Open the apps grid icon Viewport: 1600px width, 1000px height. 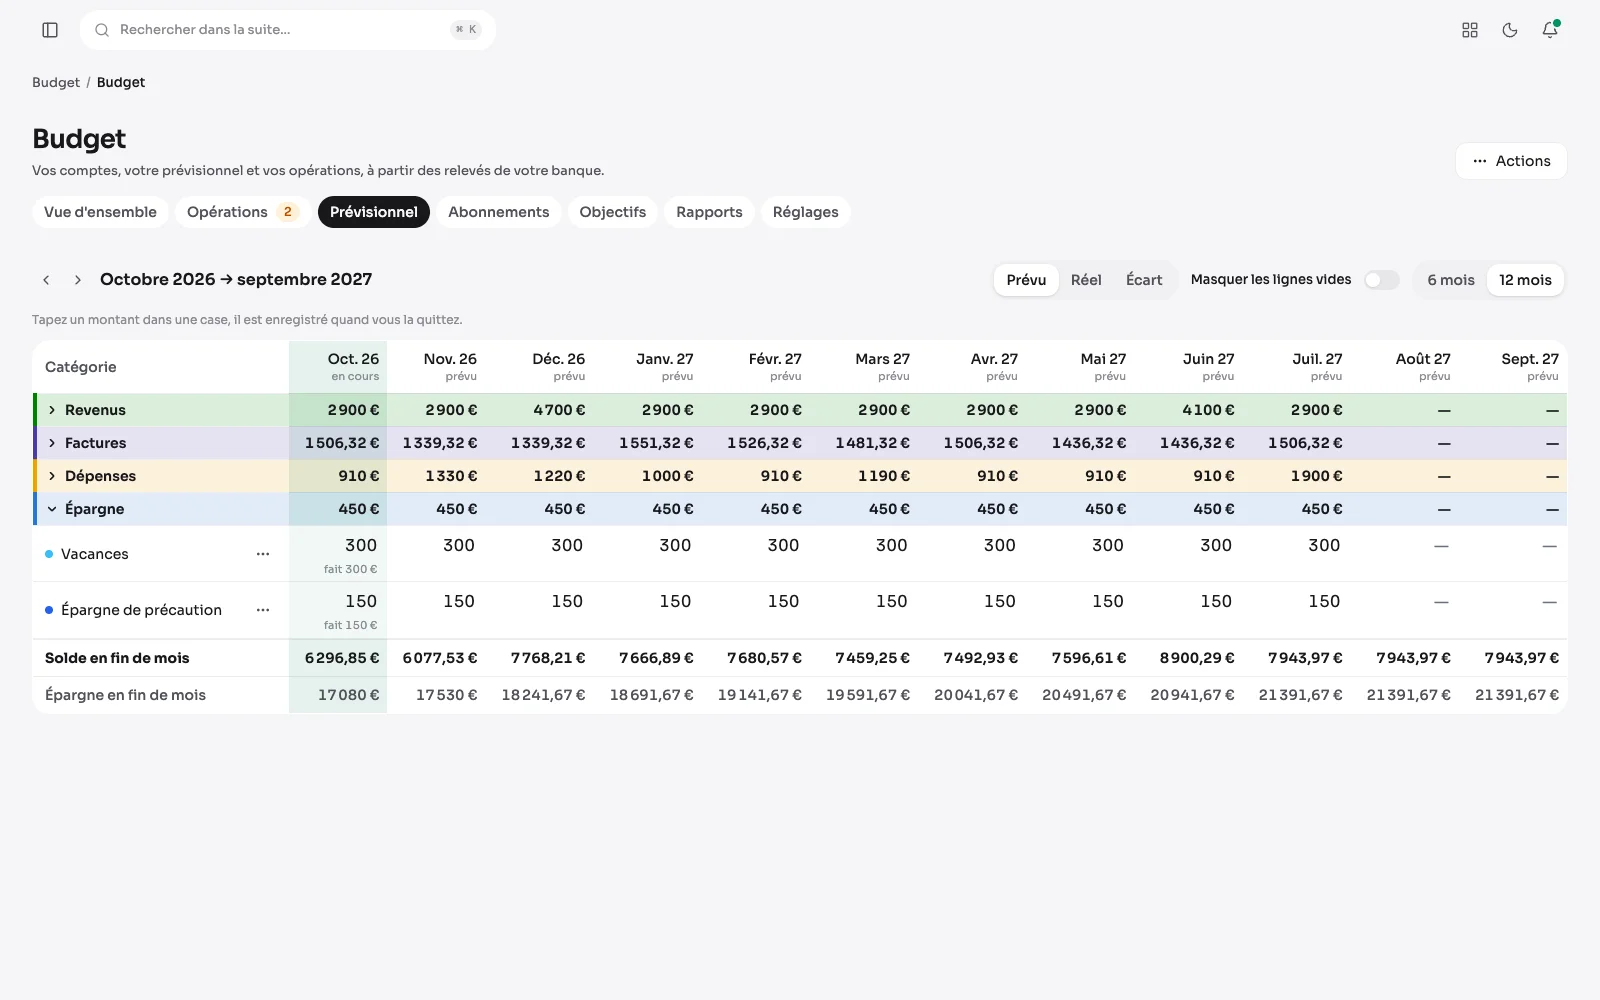pos(1470,30)
